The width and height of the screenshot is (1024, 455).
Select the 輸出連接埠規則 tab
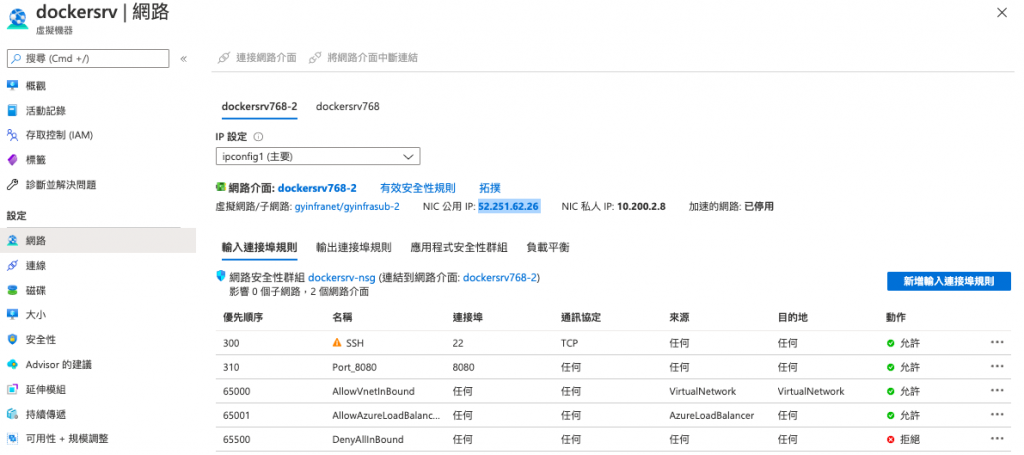[353, 247]
